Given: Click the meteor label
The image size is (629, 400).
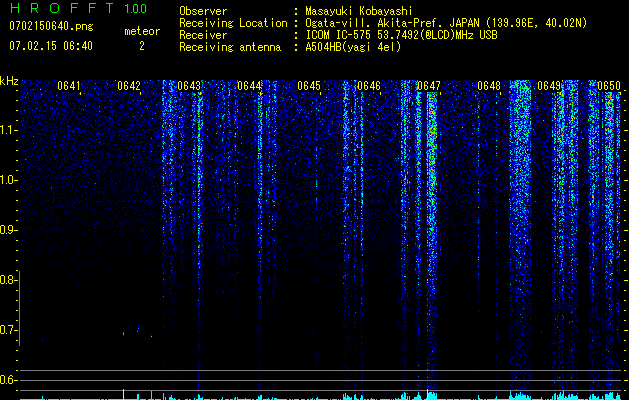Looking at the screenshot, I should click(x=142, y=31).
